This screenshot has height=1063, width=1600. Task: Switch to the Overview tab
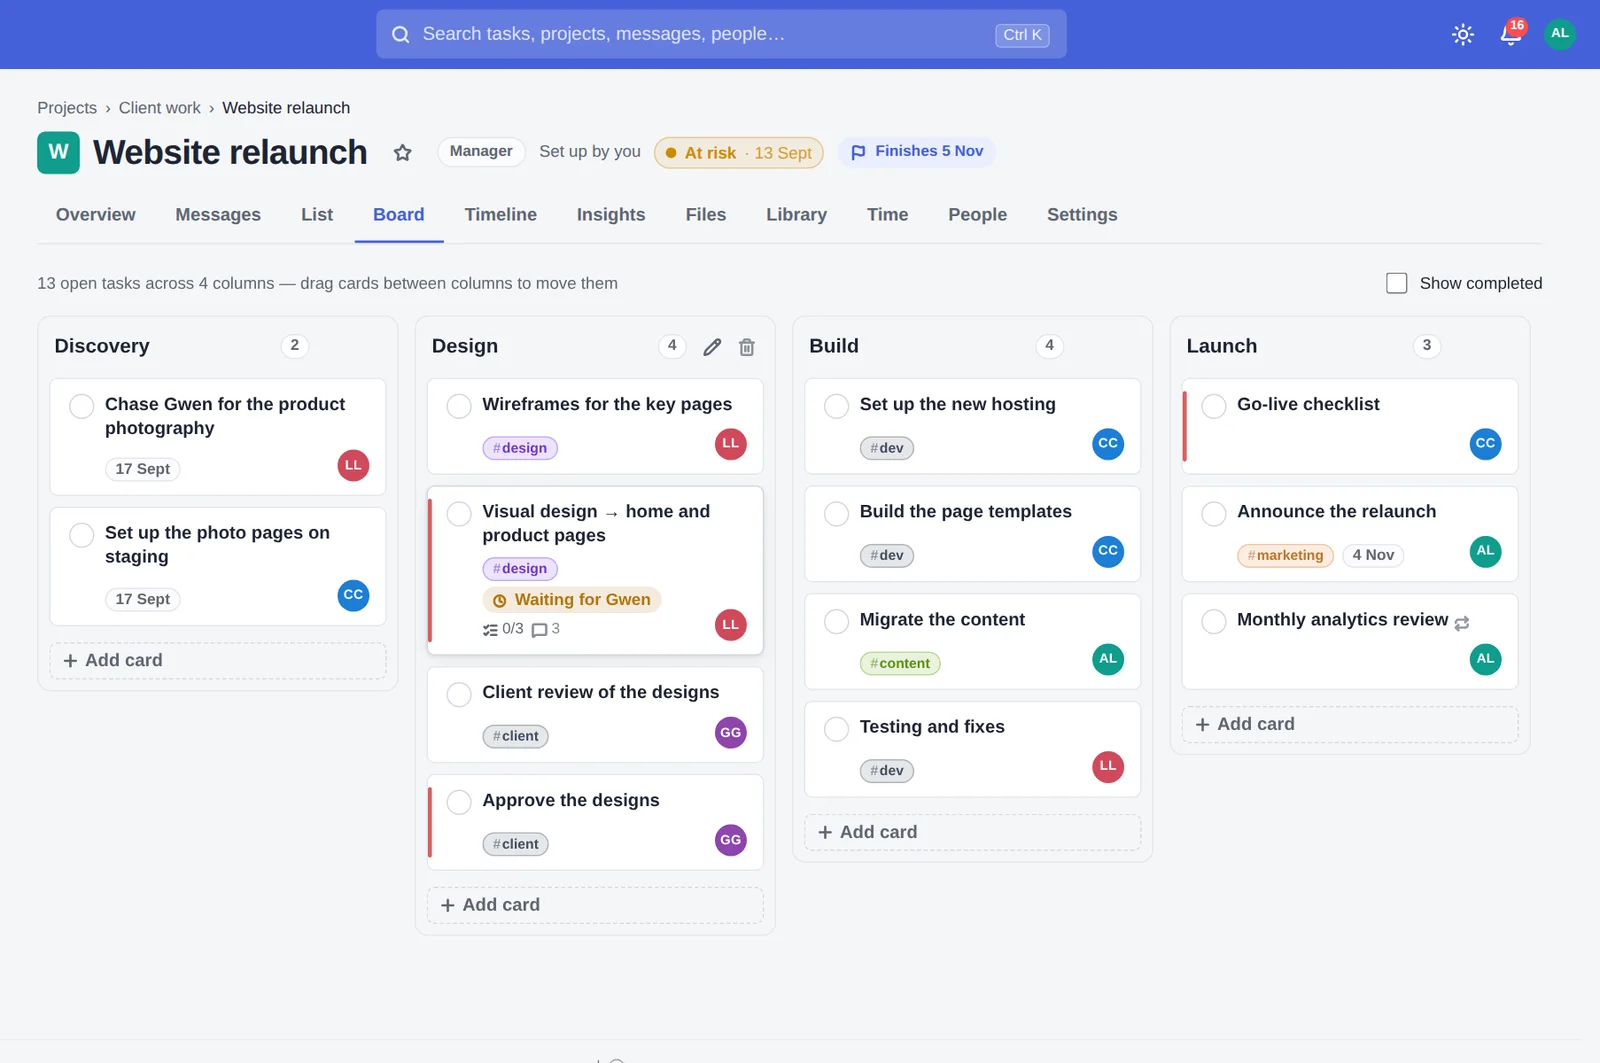click(95, 215)
